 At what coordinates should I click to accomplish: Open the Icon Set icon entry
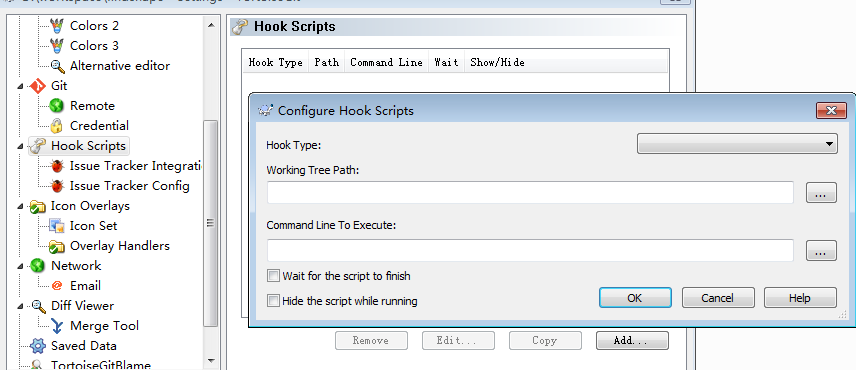click(56, 226)
